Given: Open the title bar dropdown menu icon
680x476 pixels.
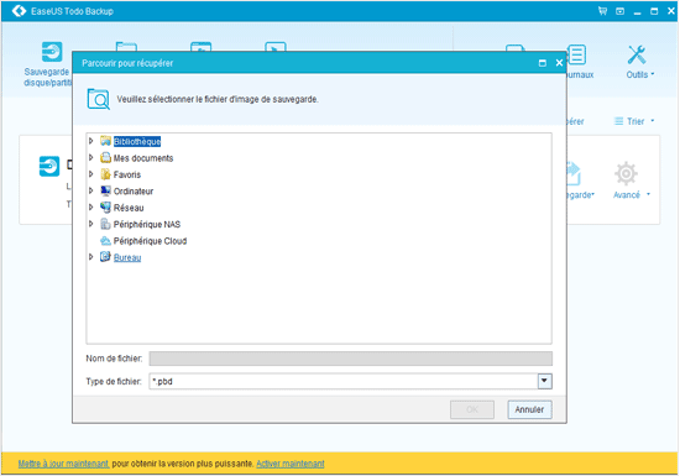Looking at the screenshot, I should click(x=620, y=11).
